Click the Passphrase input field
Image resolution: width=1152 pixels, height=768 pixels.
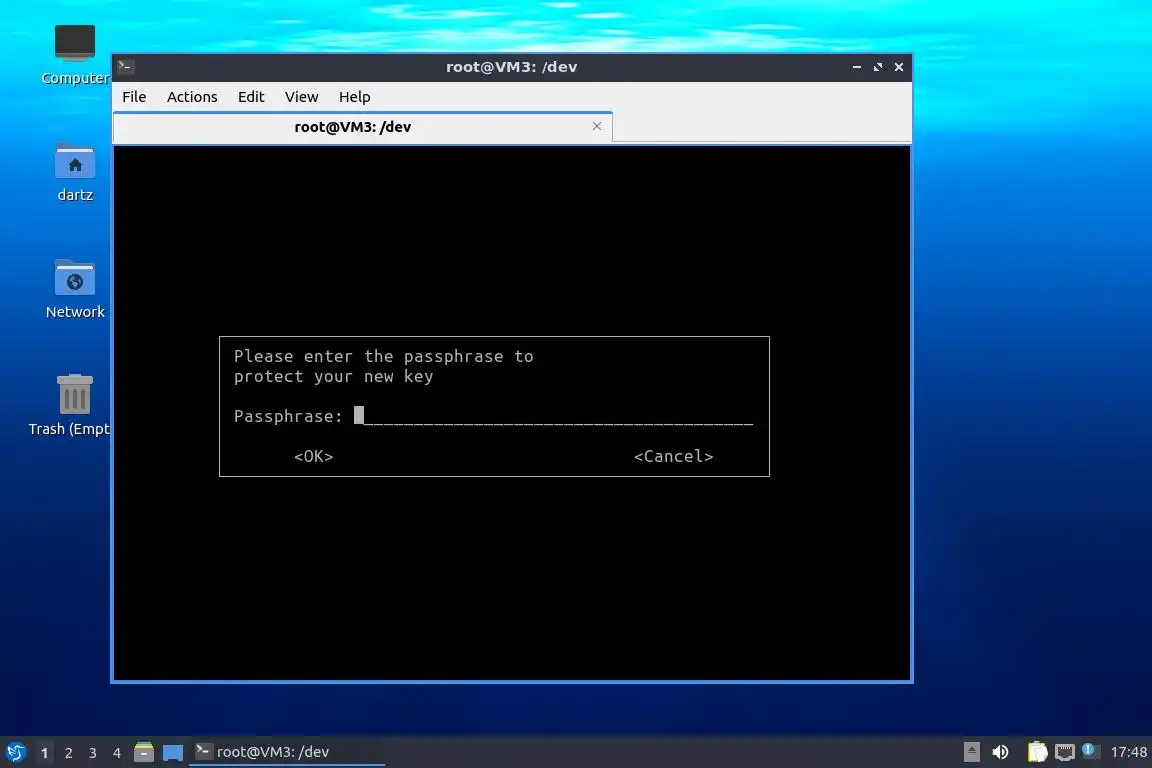[553, 416]
